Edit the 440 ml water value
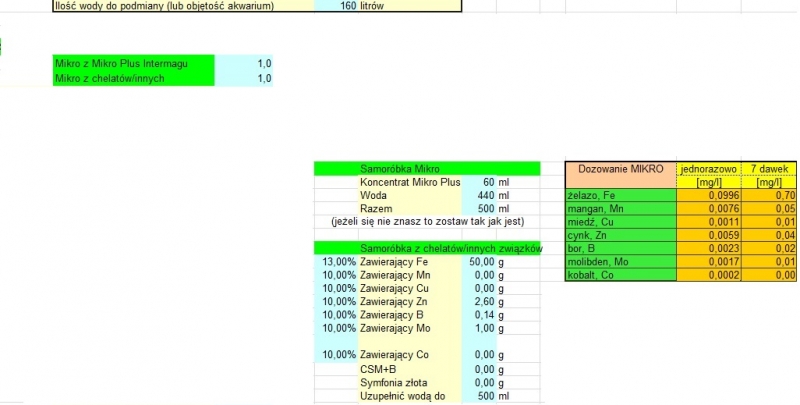 coord(479,195)
